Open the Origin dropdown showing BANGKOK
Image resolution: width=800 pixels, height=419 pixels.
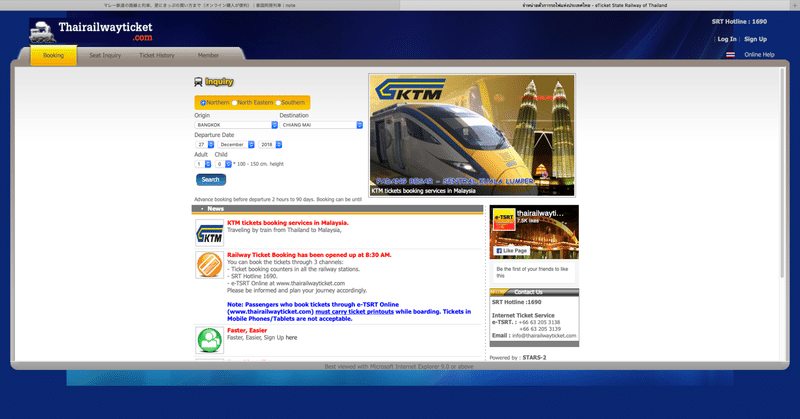(x=236, y=125)
